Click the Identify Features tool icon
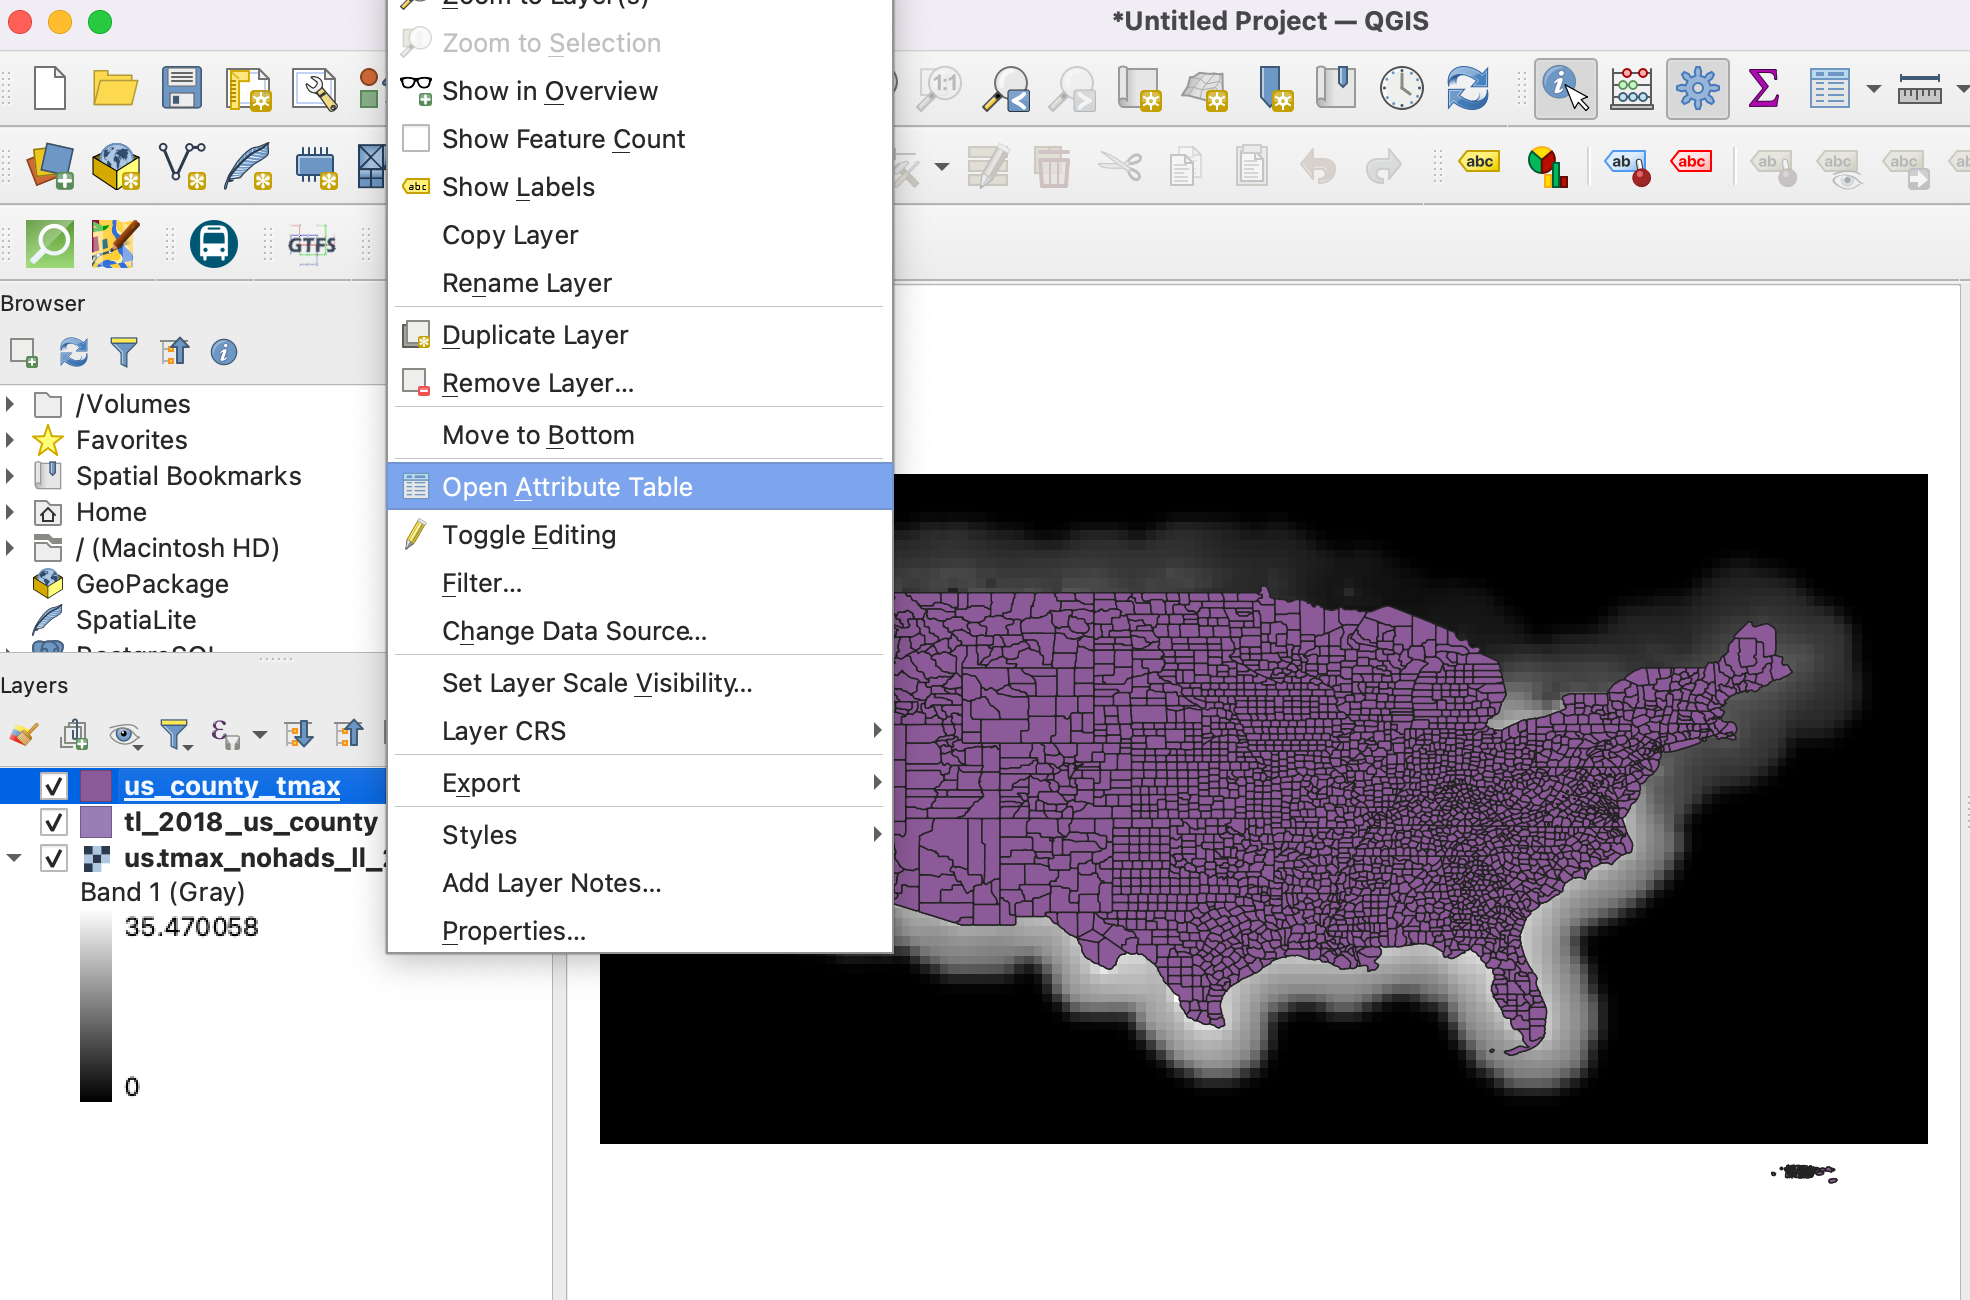The width and height of the screenshot is (1970, 1300). tap(1564, 88)
